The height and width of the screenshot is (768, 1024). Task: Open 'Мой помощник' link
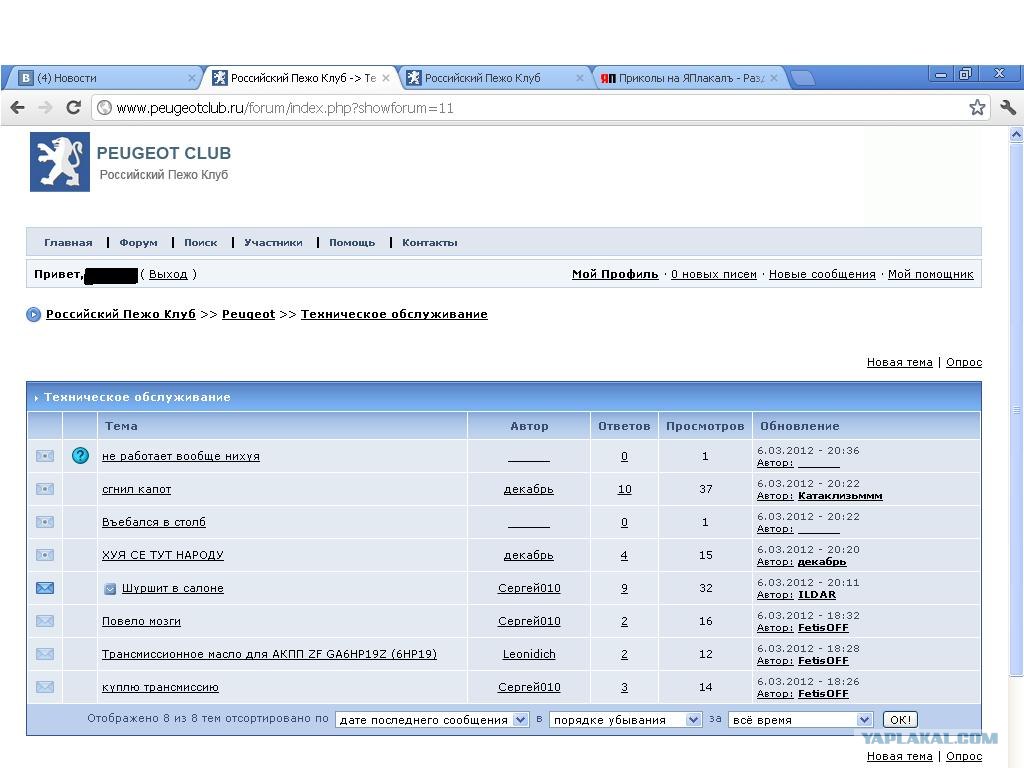(931, 274)
